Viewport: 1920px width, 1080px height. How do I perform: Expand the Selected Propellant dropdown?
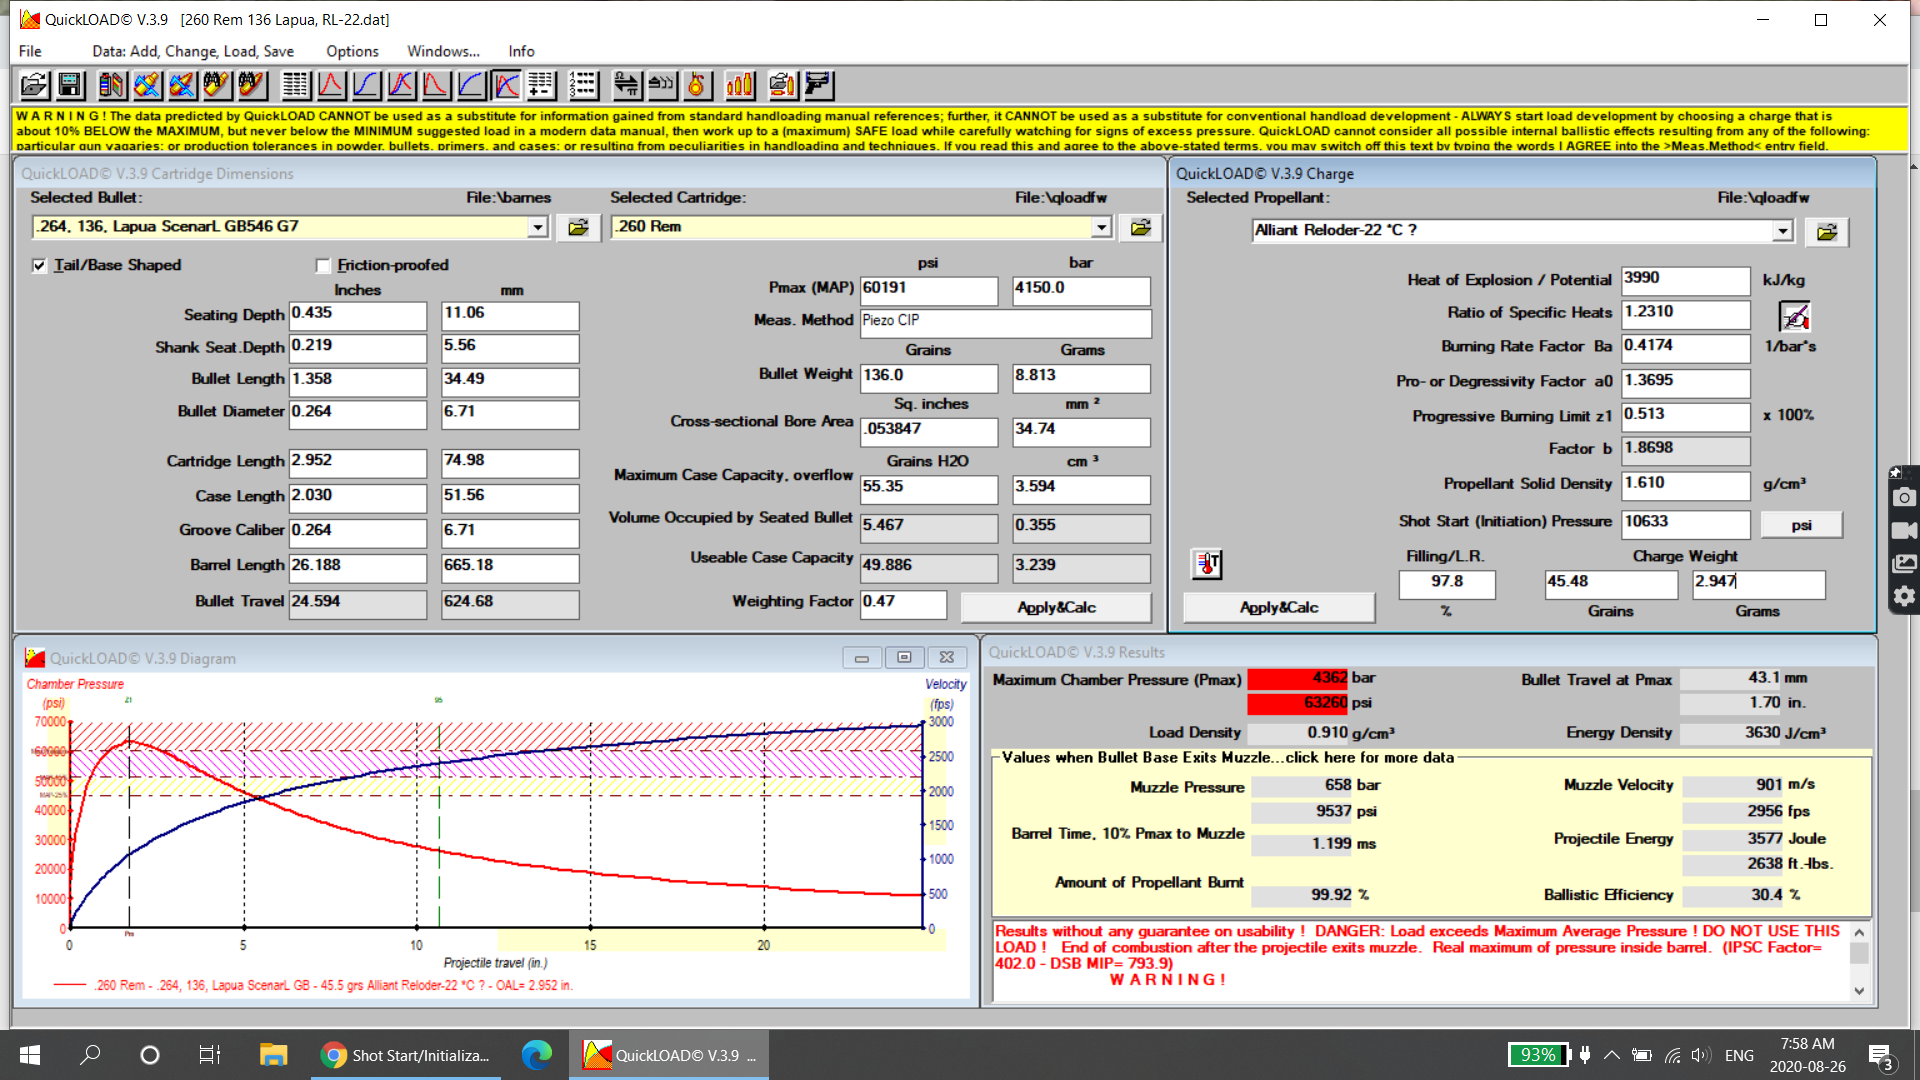[x=1782, y=231]
